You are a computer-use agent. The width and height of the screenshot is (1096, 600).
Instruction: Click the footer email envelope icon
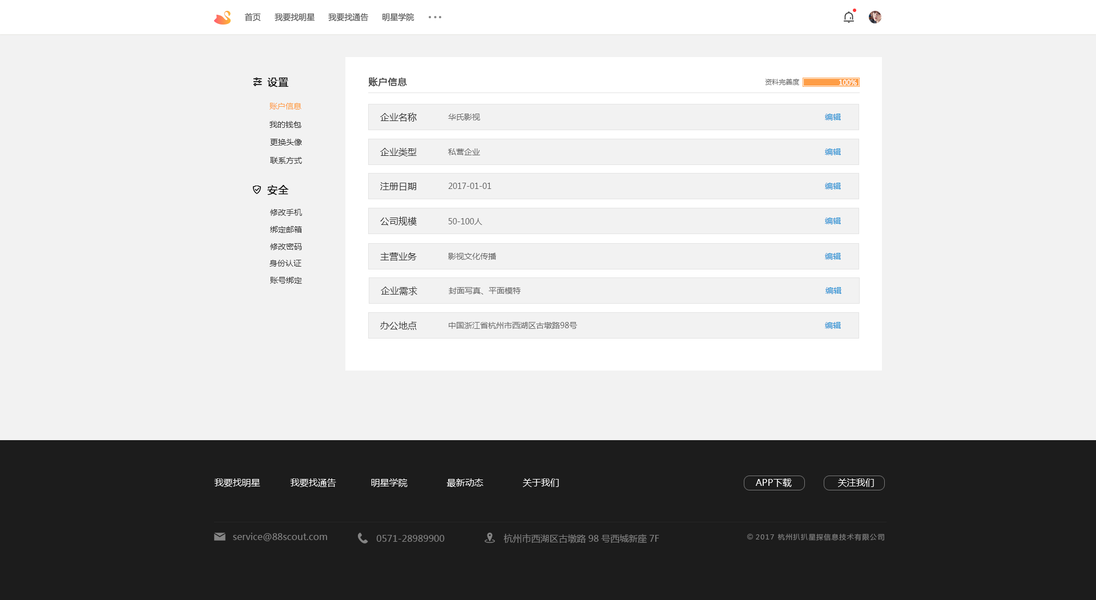click(x=219, y=536)
